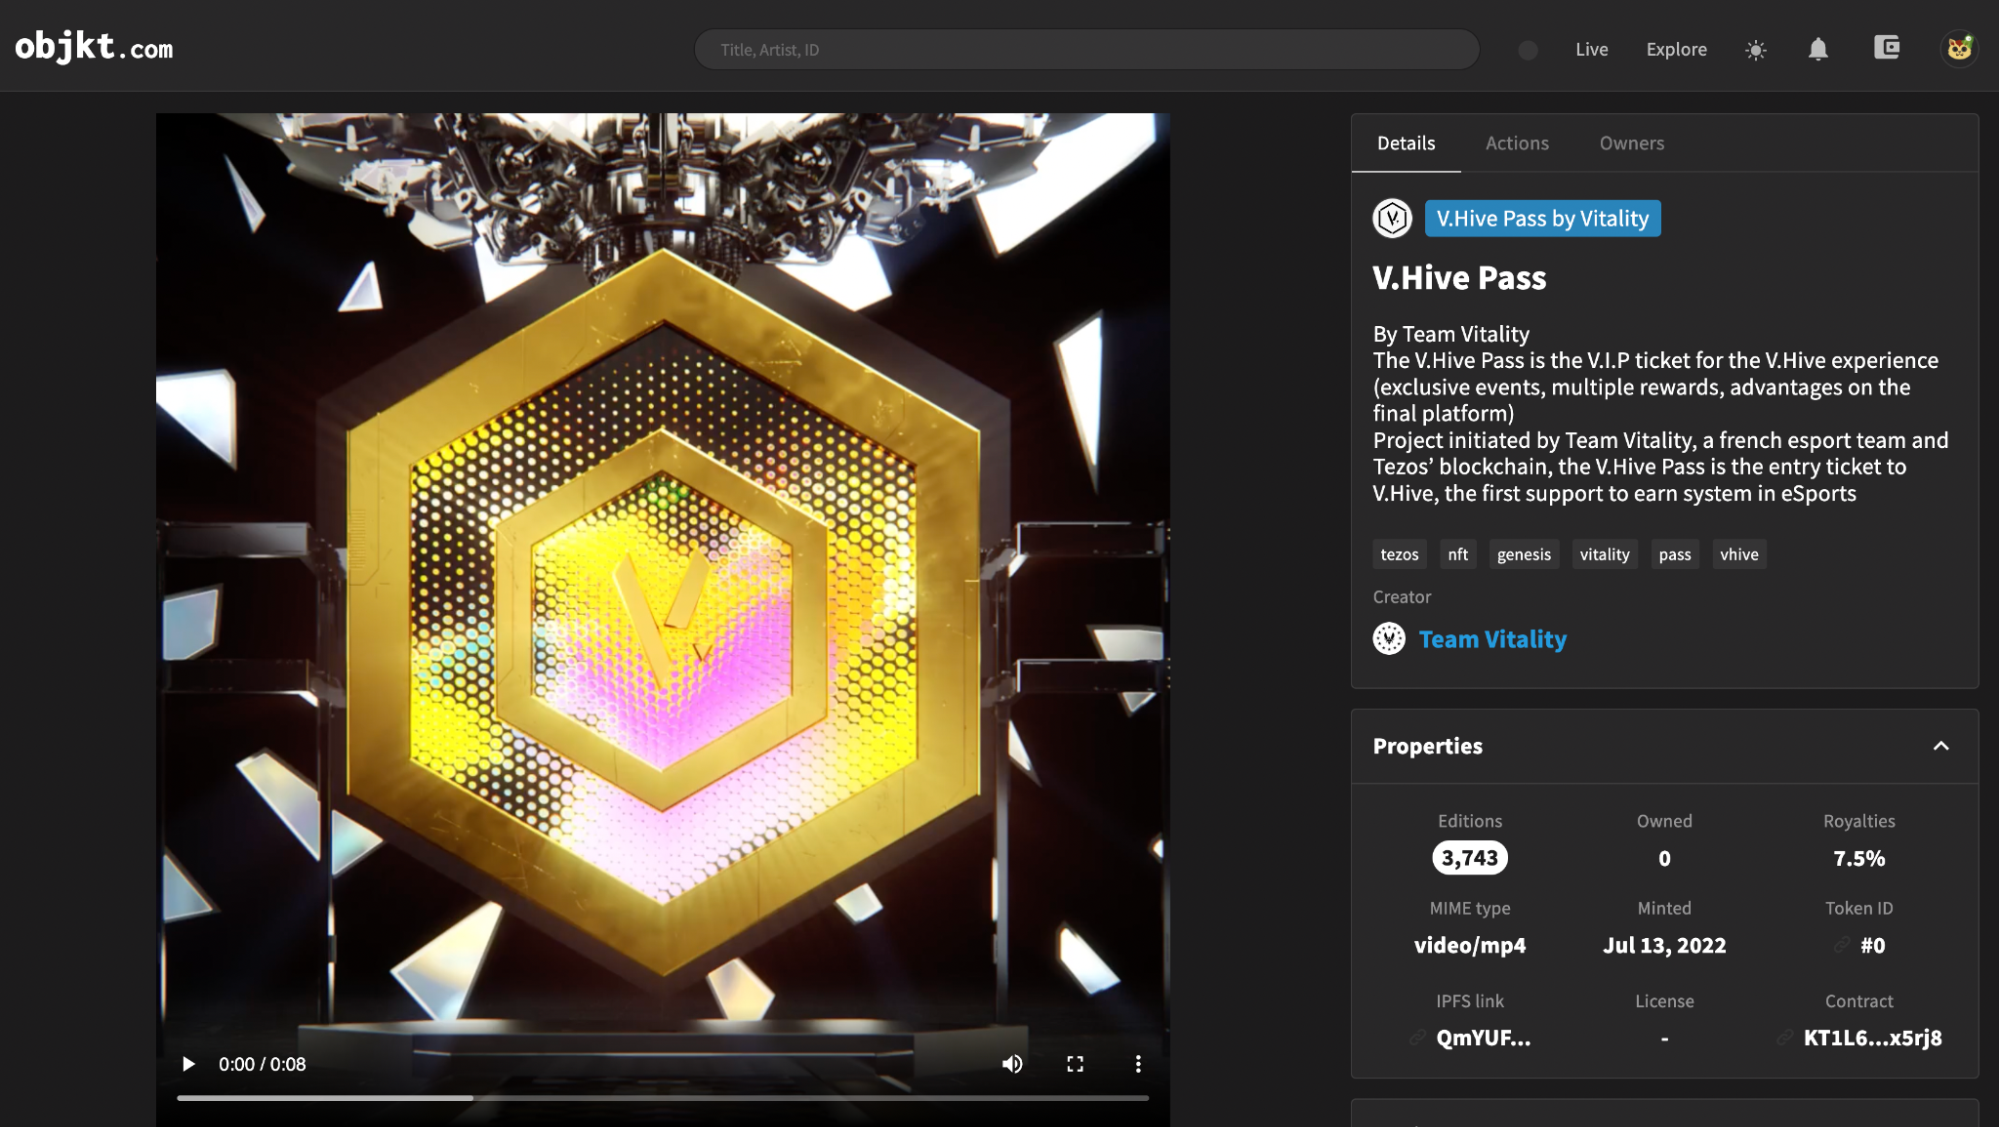Viewport: 1999px width, 1128px height.
Task: Toggle light theme sun icon
Action: [1756, 50]
